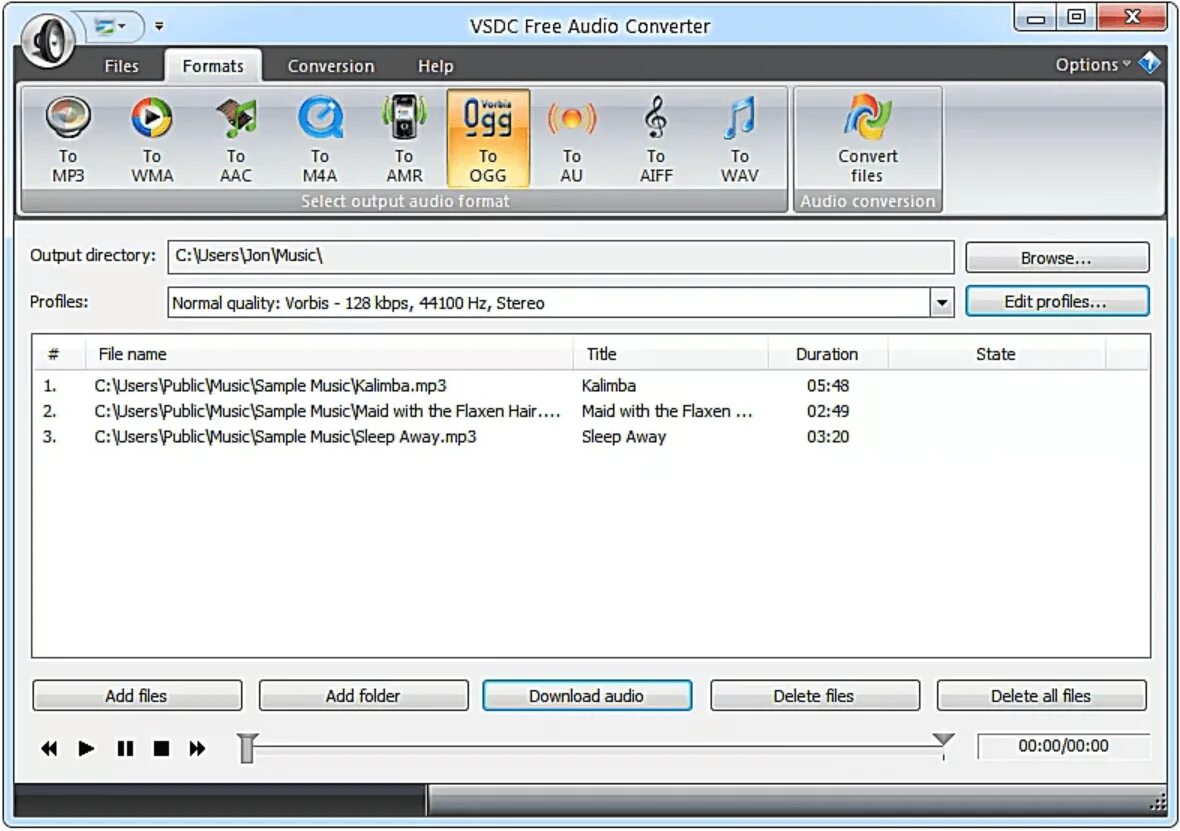Click the Kalimba title cell

[x=609, y=385]
